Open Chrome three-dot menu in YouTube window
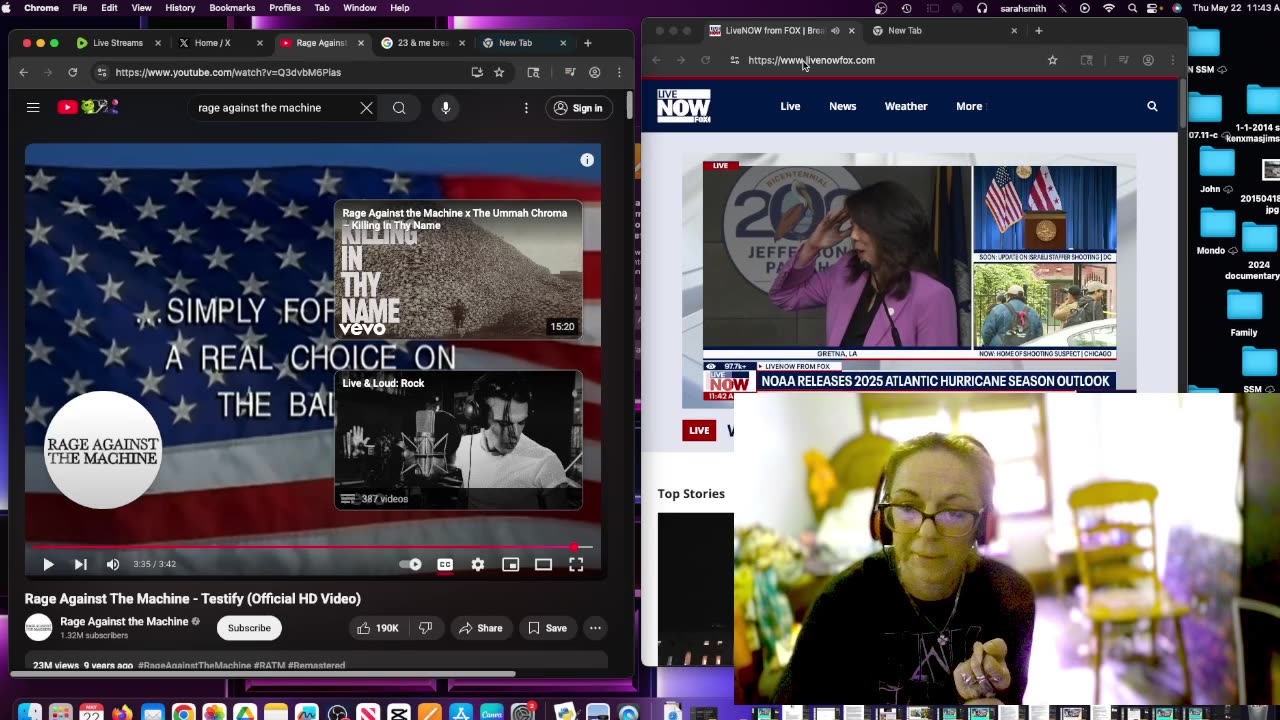This screenshot has height=720, width=1280. pyautogui.click(x=619, y=72)
